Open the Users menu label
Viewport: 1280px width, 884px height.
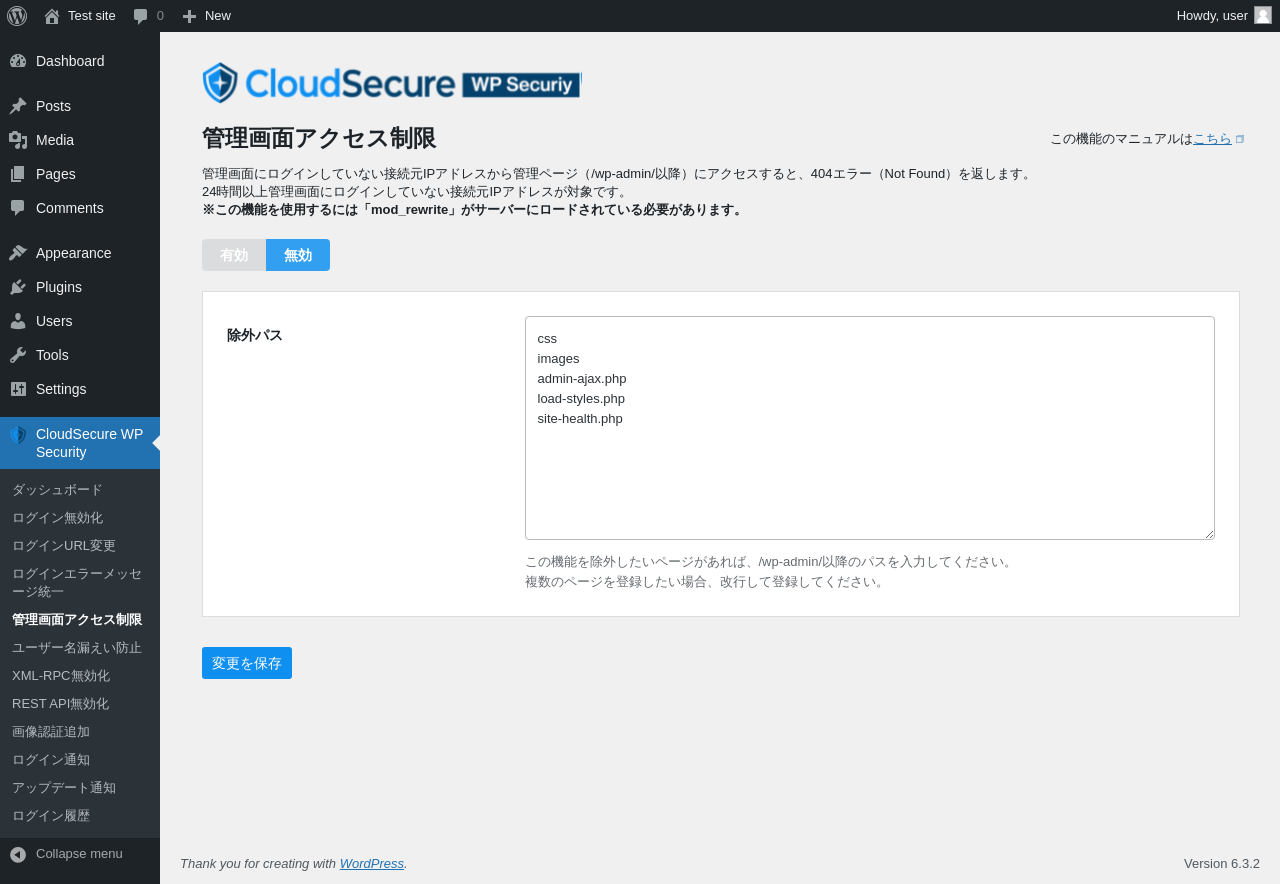(x=54, y=321)
